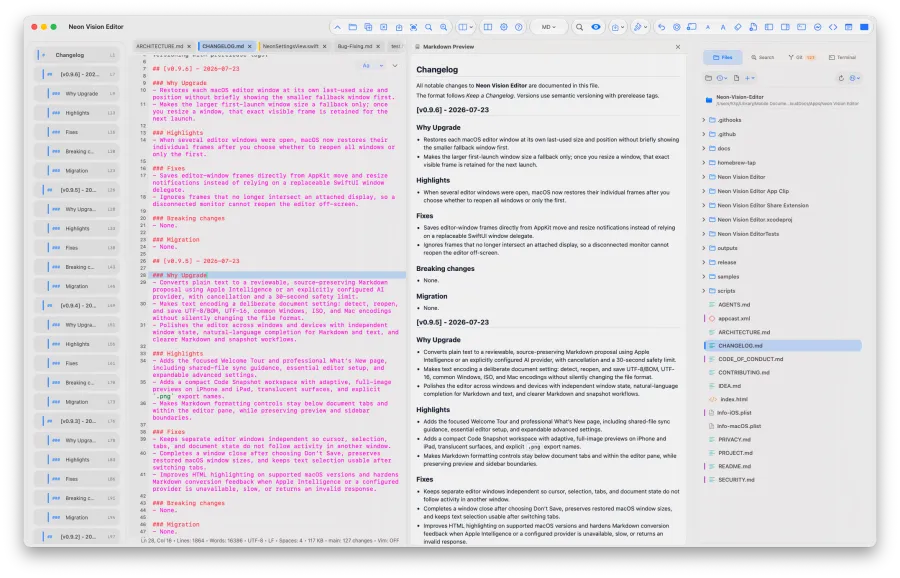Click the split-columns toolbar icon
900x578 pixels.
[x=487, y=27]
